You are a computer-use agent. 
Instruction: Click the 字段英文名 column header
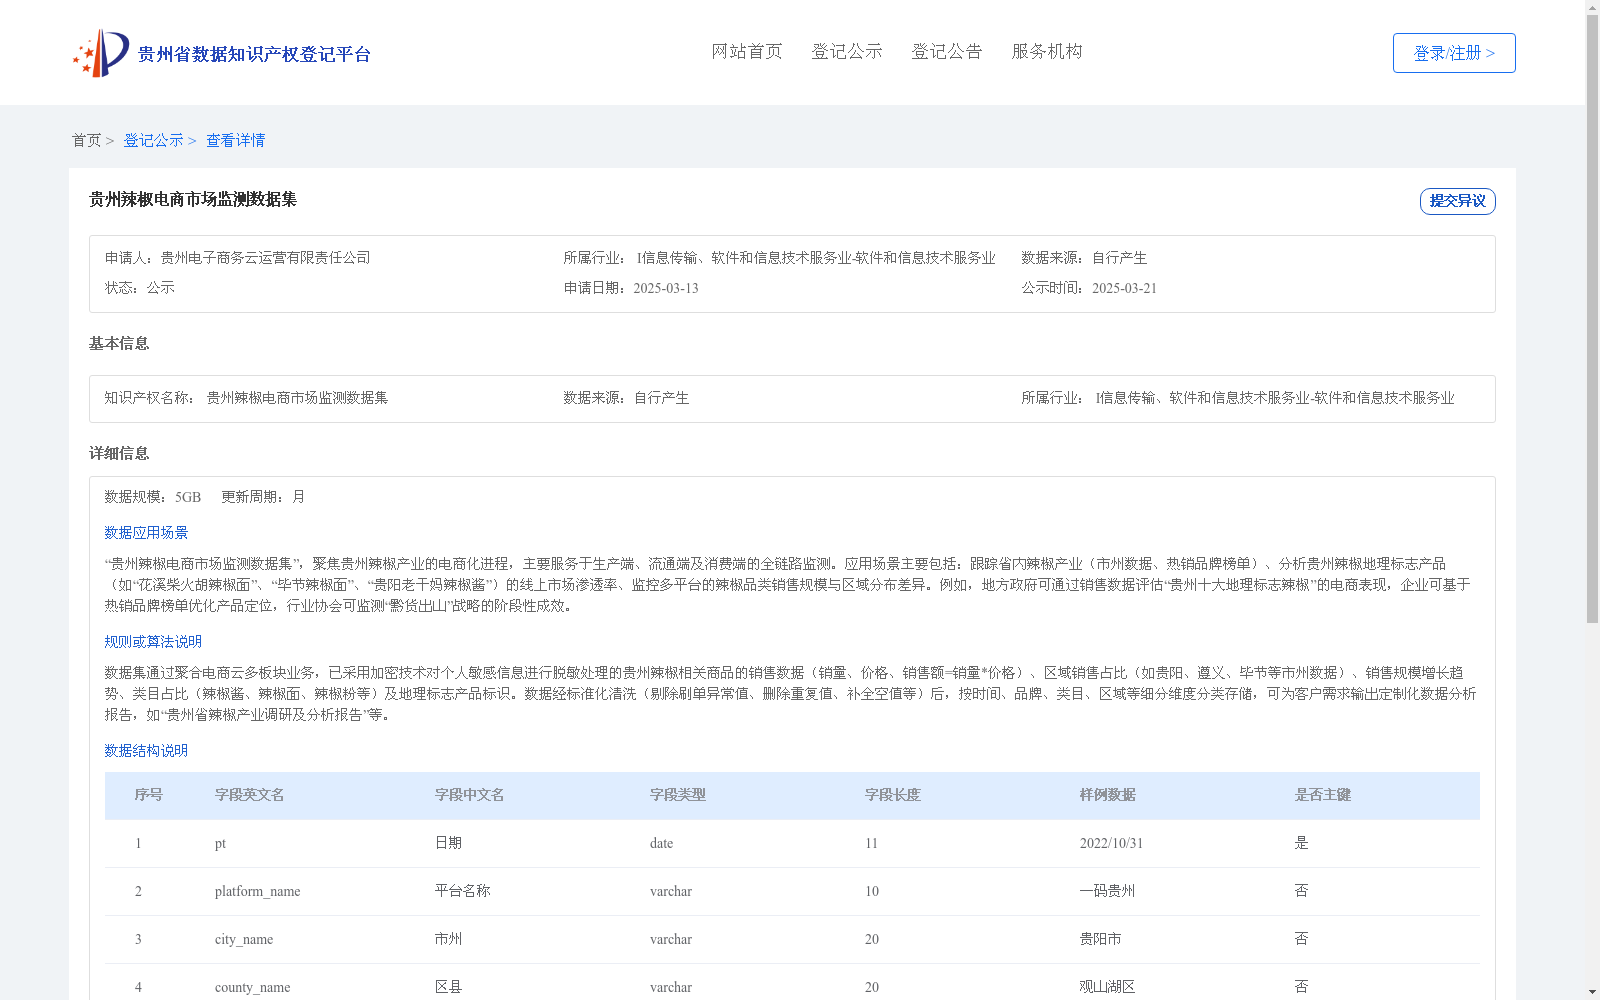tap(250, 795)
